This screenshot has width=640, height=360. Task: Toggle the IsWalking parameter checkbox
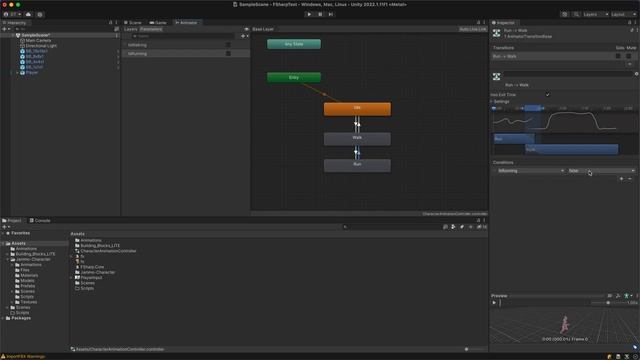point(228,45)
